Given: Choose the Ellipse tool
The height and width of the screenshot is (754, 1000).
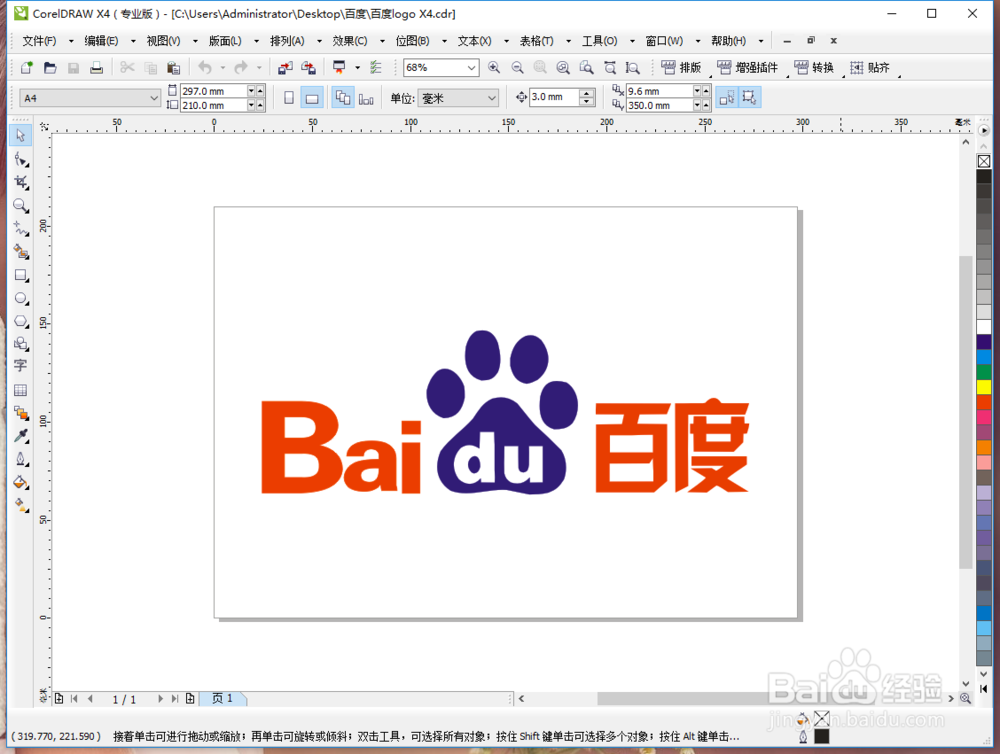Looking at the screenshot, I should point(20,298).
